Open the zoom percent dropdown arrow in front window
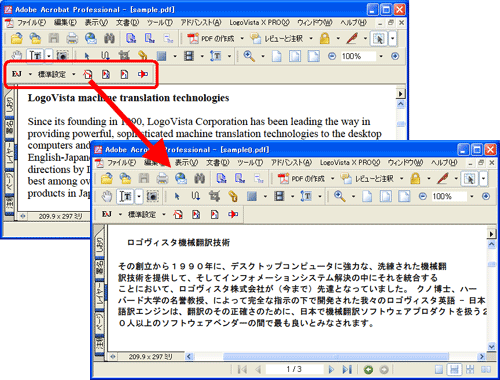The width and height of the screenshot is (500, 380). point(472,196)
